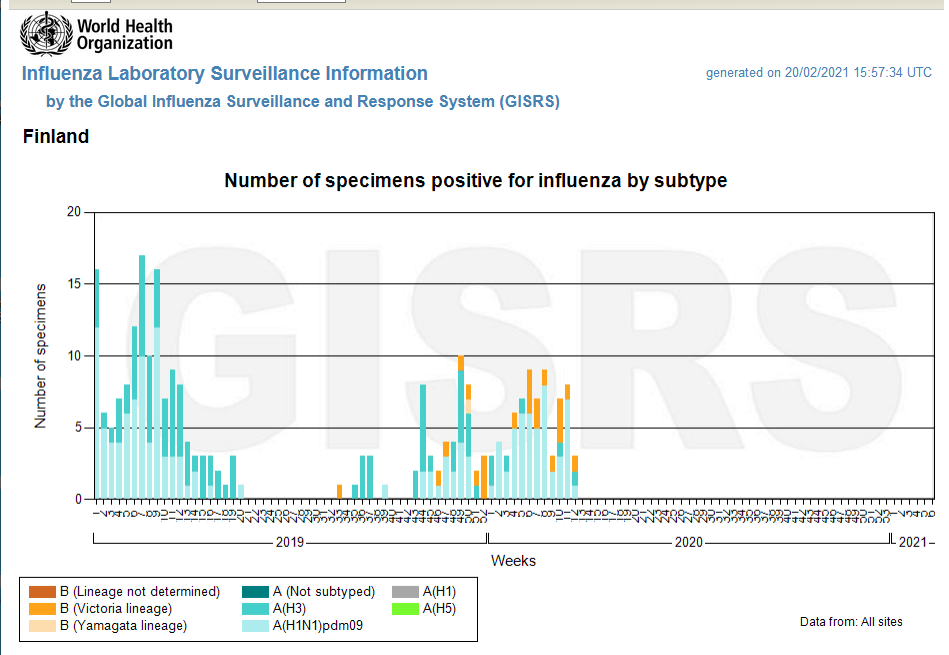Click the Global Influenza Surveillance and Response System subtitle
This screenshot has width=949, height=655.
click(x=303, y=102)
